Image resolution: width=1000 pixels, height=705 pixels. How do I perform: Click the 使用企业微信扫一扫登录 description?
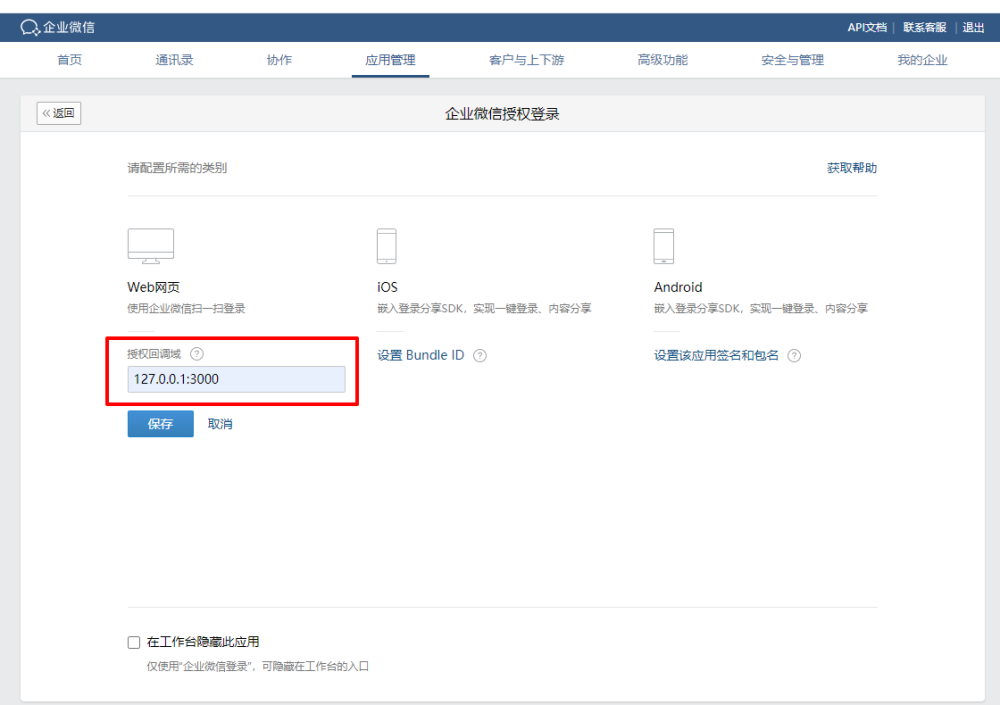(186, 308)
